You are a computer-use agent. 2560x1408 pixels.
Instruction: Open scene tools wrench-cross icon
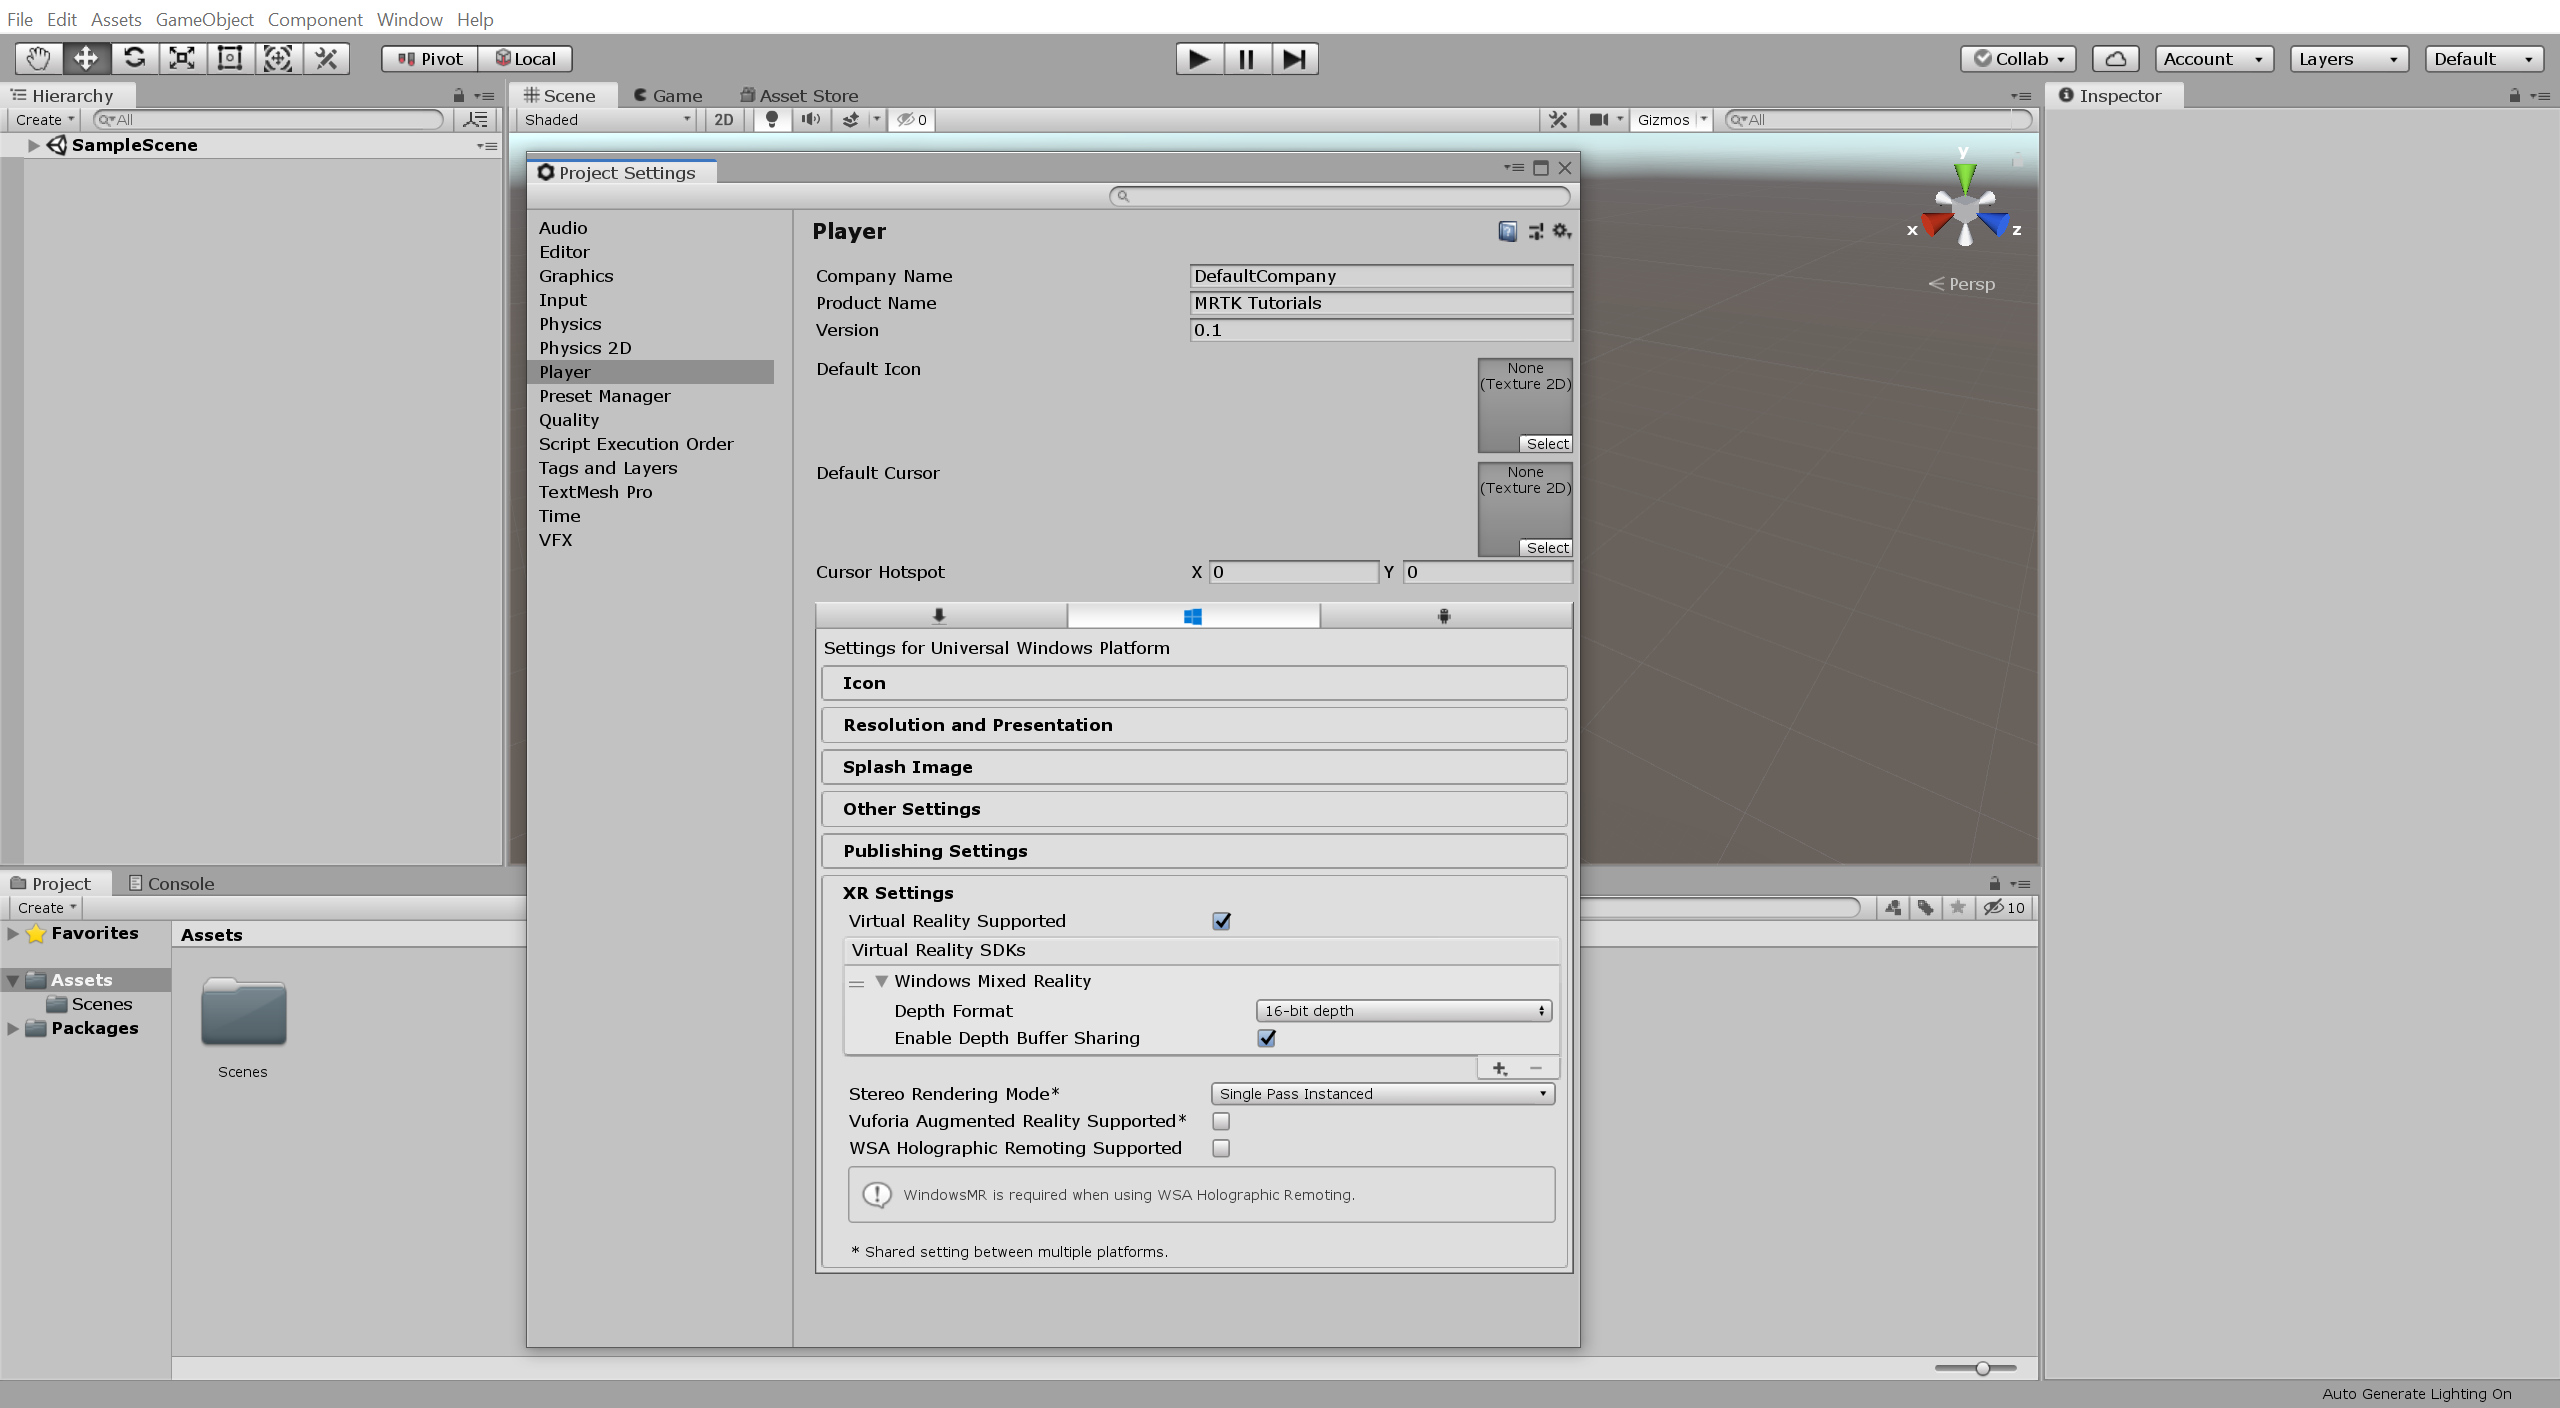(1558, 120)
